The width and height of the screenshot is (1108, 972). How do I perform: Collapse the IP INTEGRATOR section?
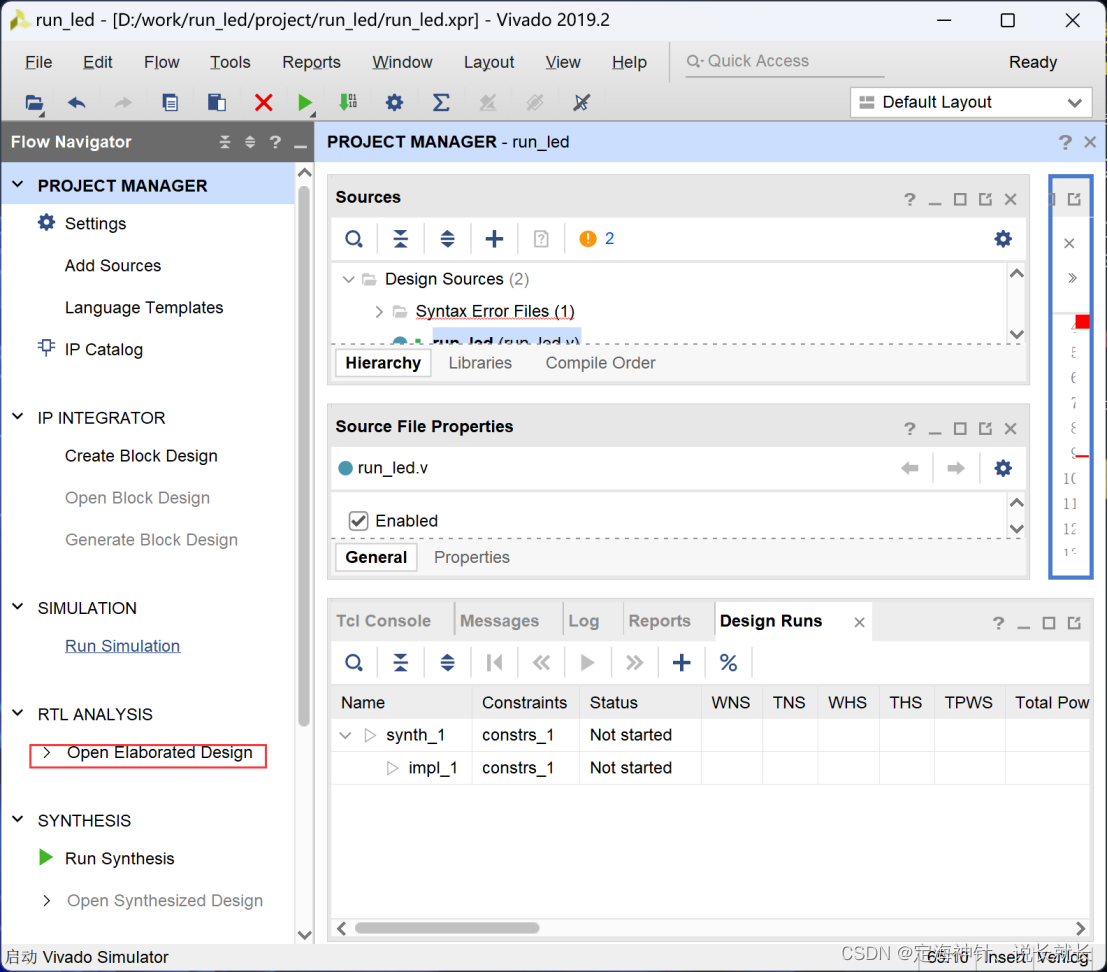(x=18, y=417)
